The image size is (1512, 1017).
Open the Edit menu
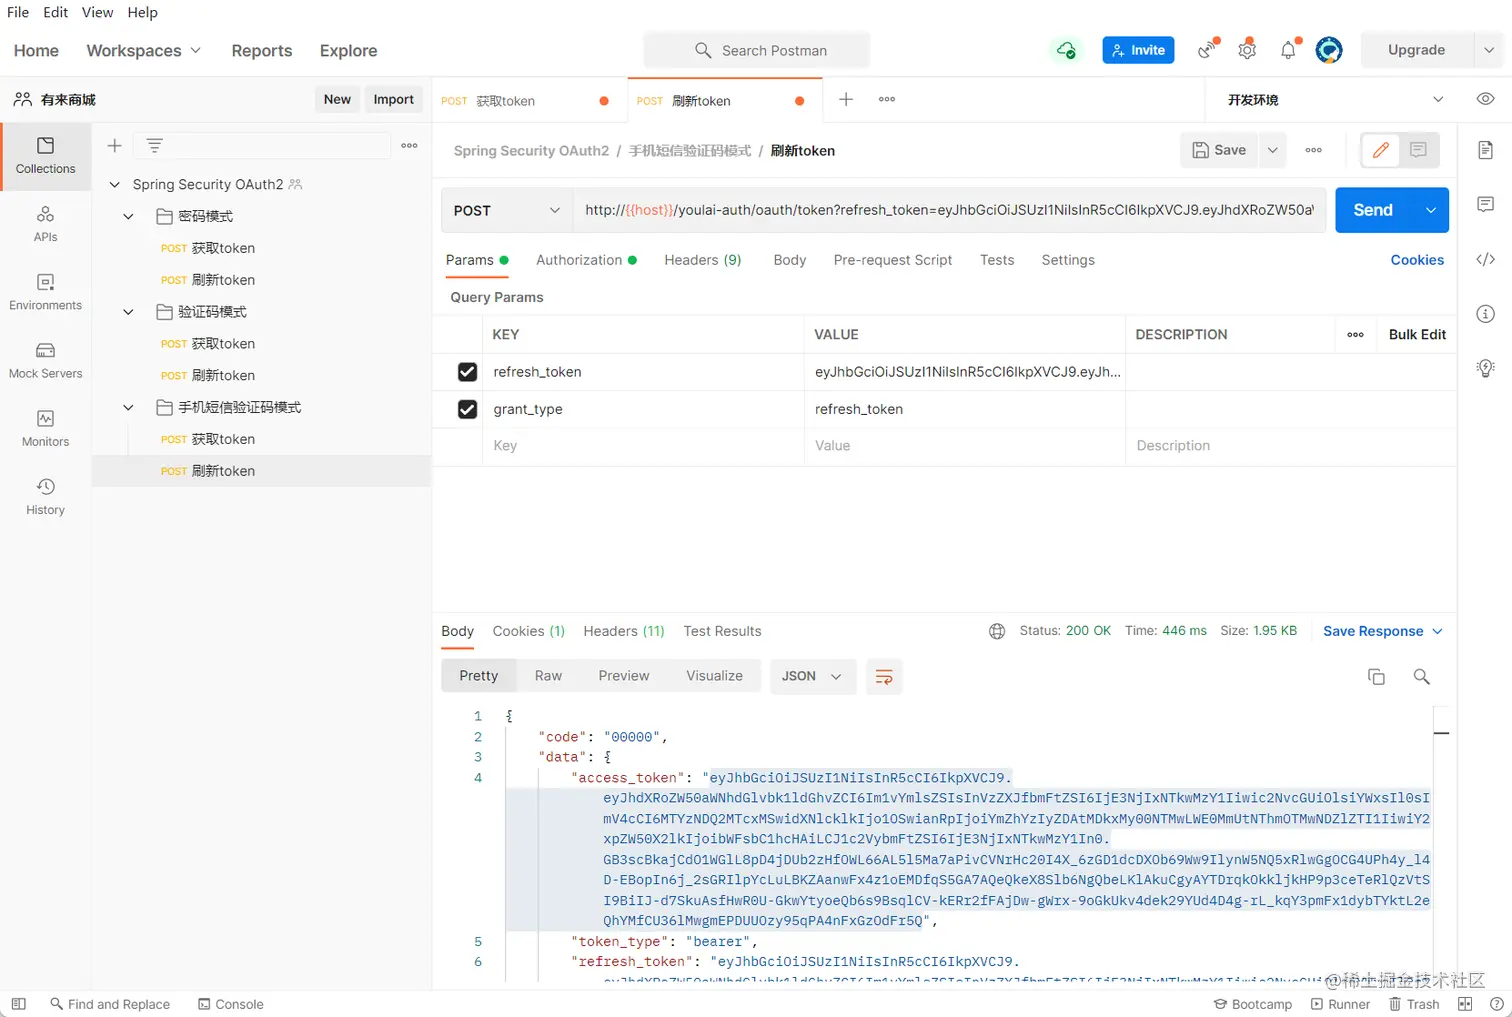(56, 12)
